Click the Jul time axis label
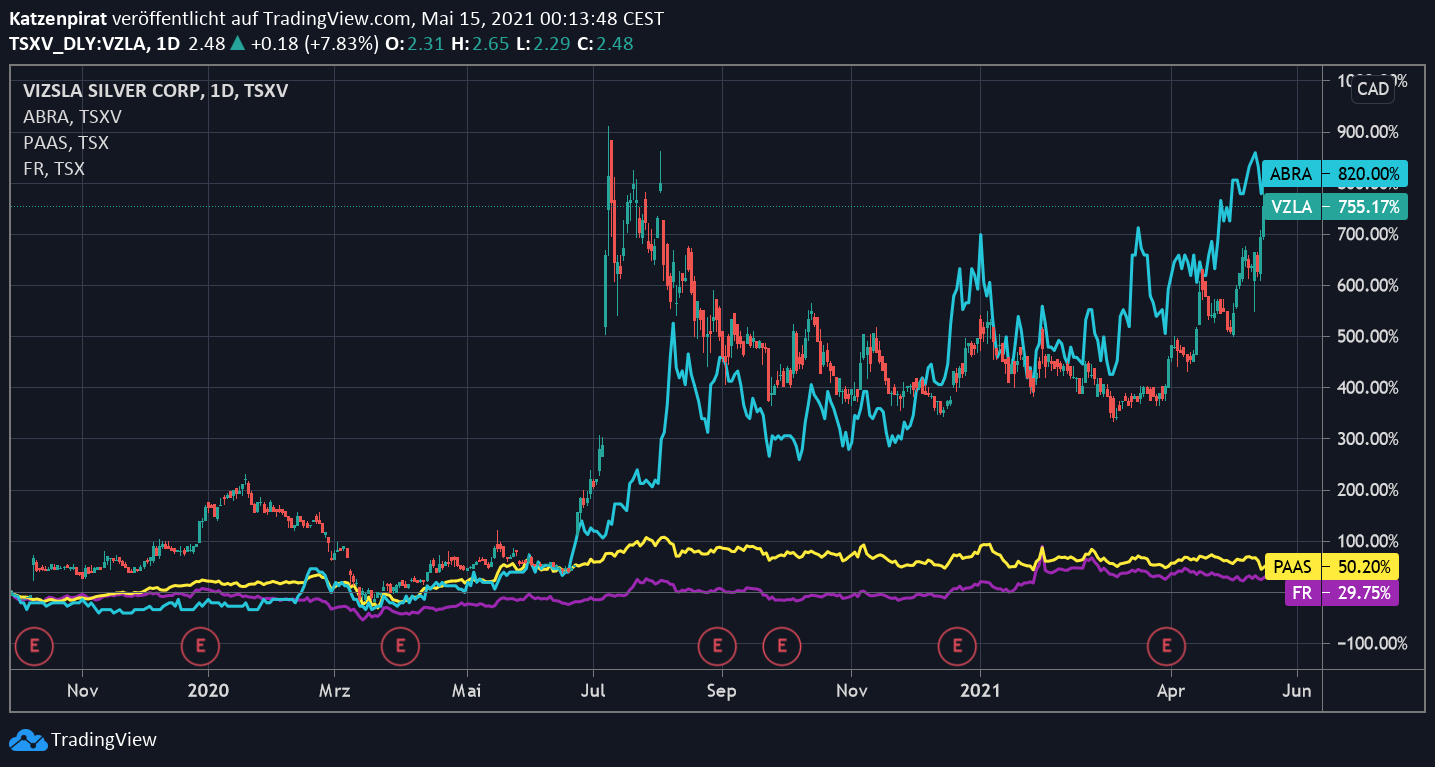This screenshot has height=767, width=1435. [x=594, y=690]
